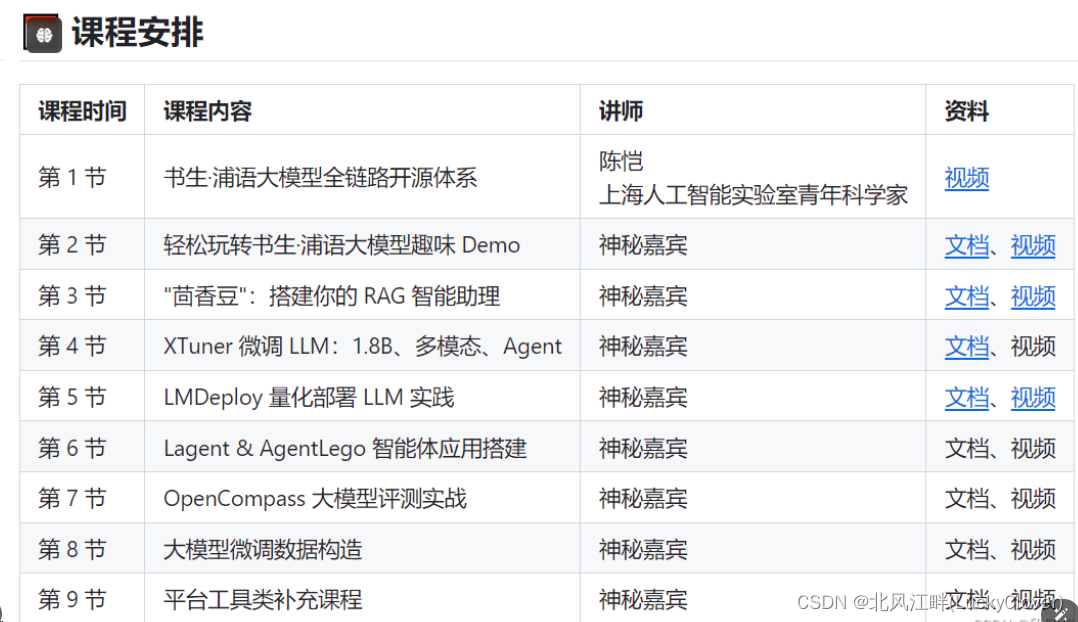1078x622 pixels.
Task: Click the 课程时间 column header
Action: pyautogui.click(x=82, y=111)
